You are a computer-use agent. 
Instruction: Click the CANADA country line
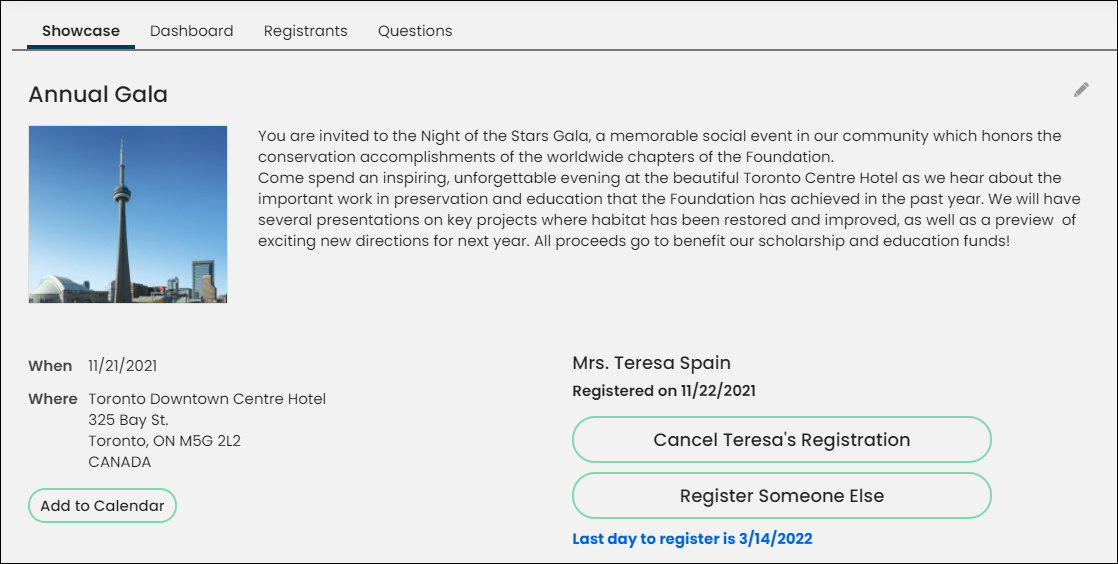coord(120,462)
